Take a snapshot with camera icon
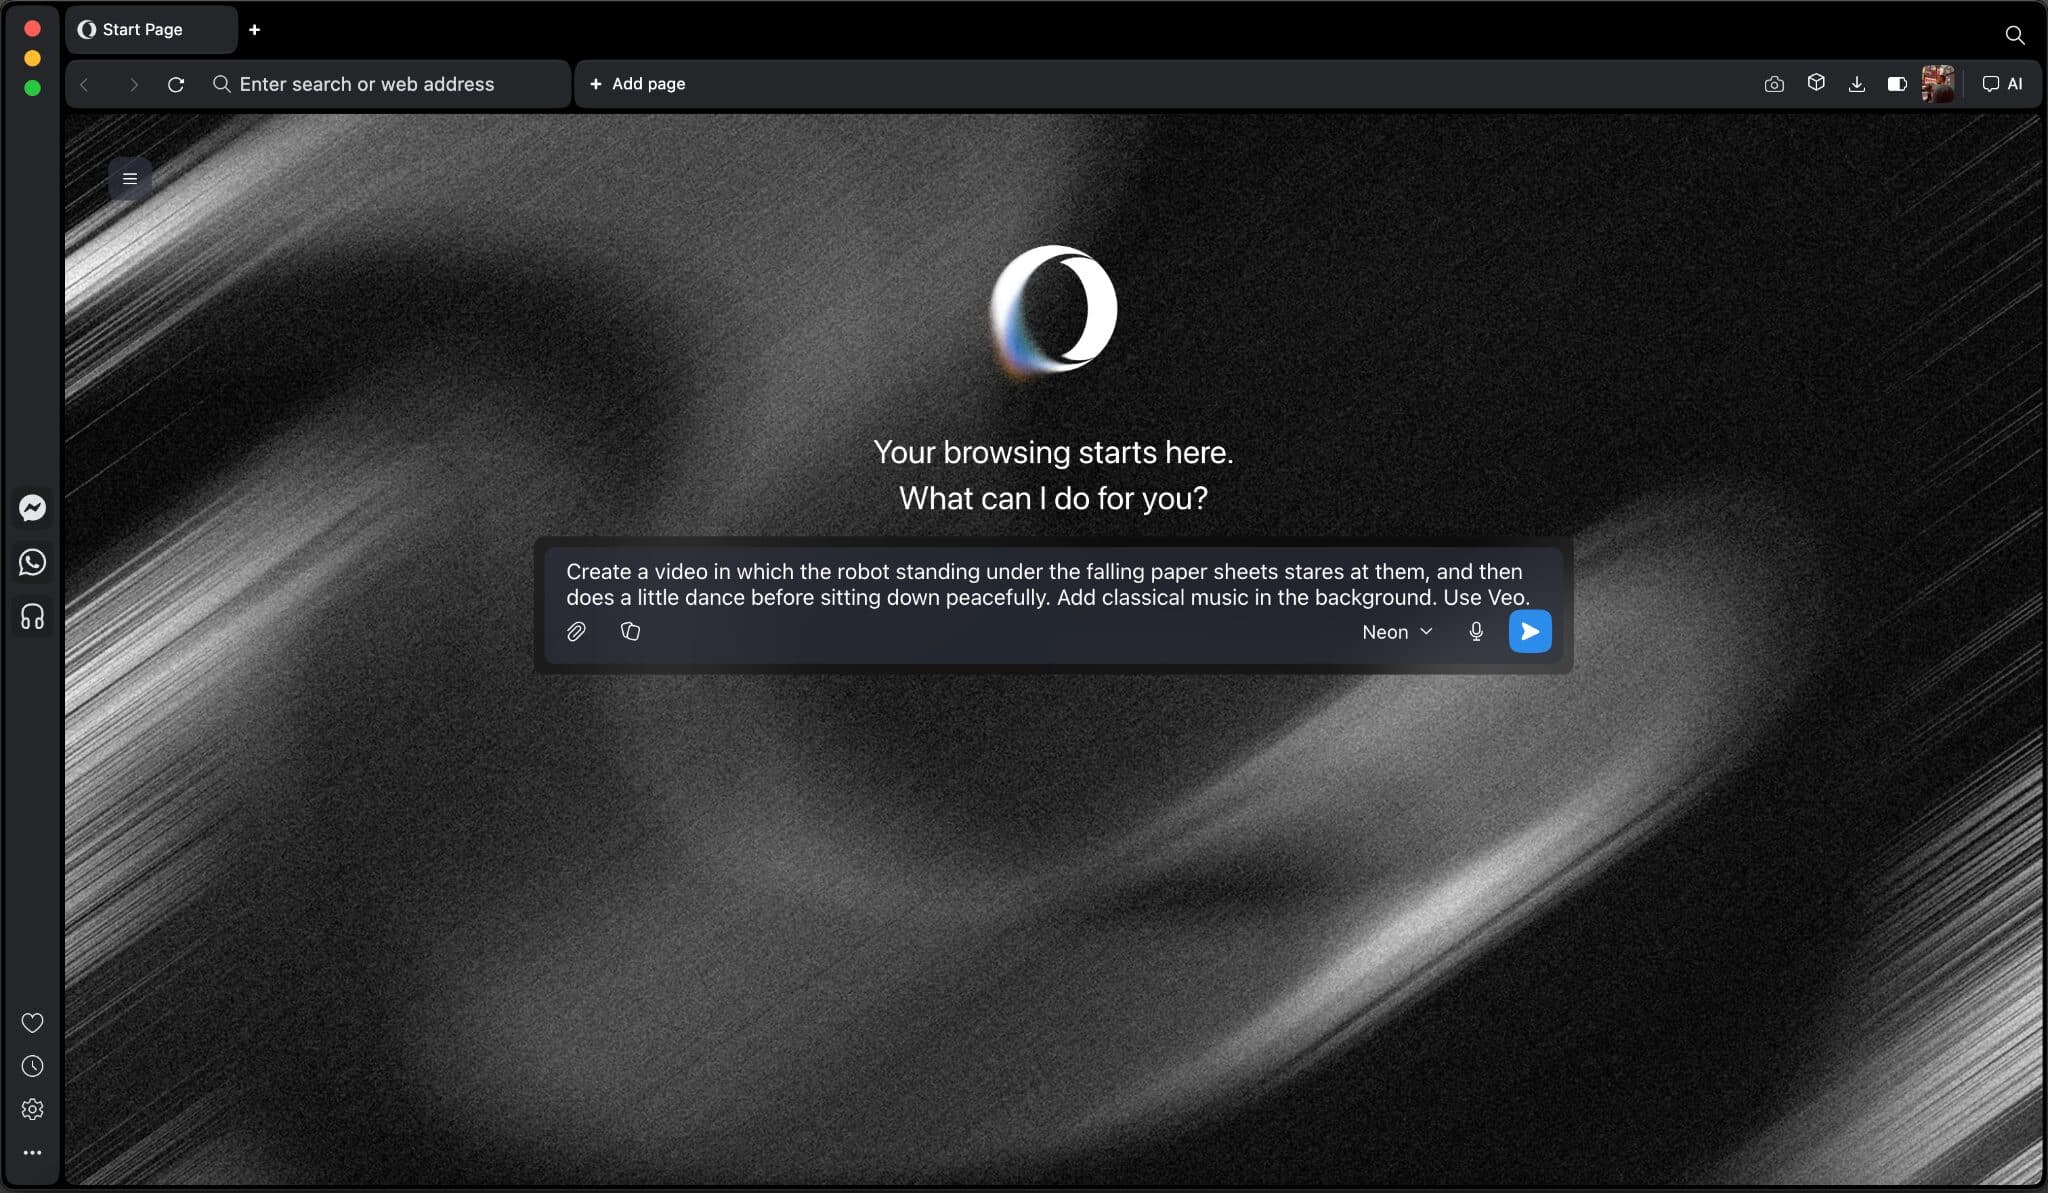 click(x=1773, y=84)
